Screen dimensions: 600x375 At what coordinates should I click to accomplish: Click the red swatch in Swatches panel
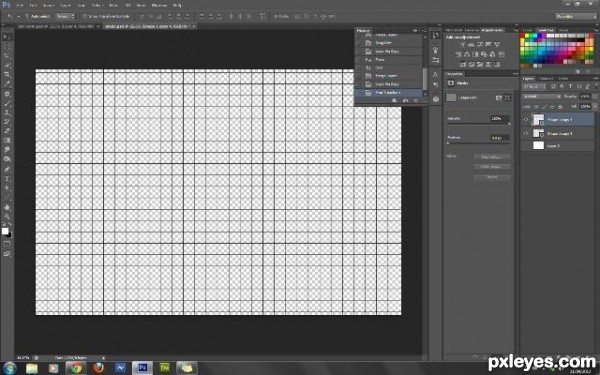coord(522,36)
